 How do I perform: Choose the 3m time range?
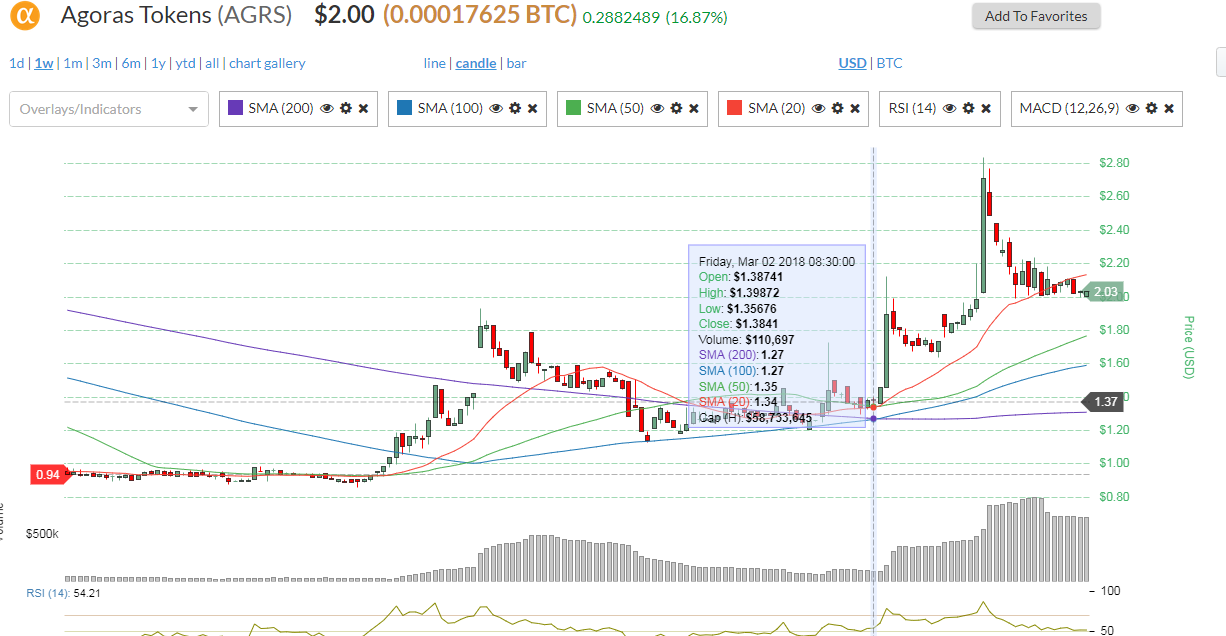pyautogui.click(x=102, y=63)
